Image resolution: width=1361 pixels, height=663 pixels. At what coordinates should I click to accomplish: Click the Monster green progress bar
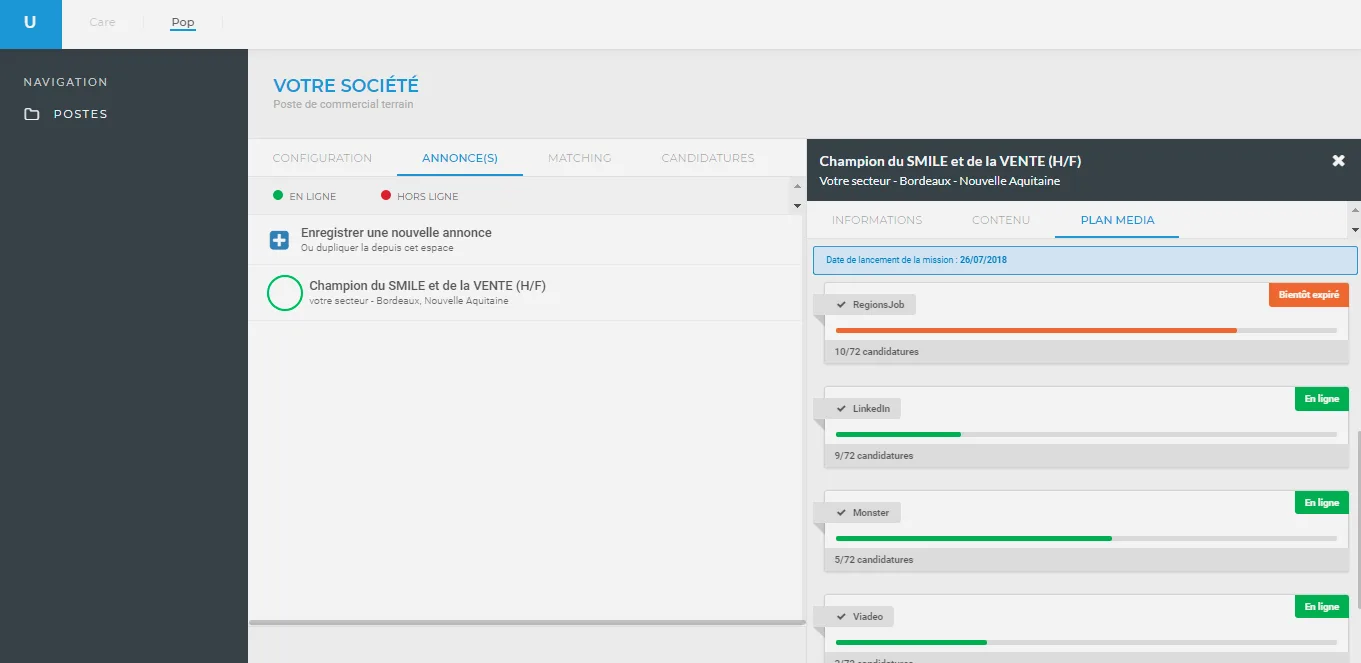974,538
